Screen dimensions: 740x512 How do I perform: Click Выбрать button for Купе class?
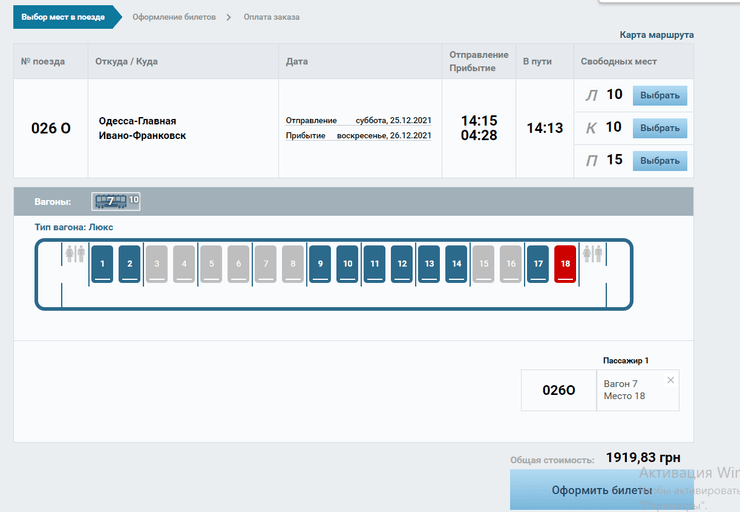[x=659, y=128]
